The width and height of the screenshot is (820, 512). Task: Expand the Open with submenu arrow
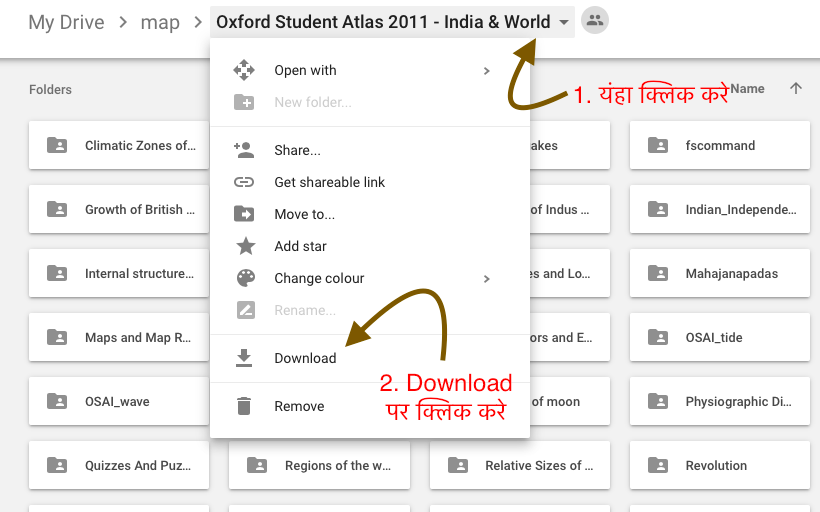[486, 71]
